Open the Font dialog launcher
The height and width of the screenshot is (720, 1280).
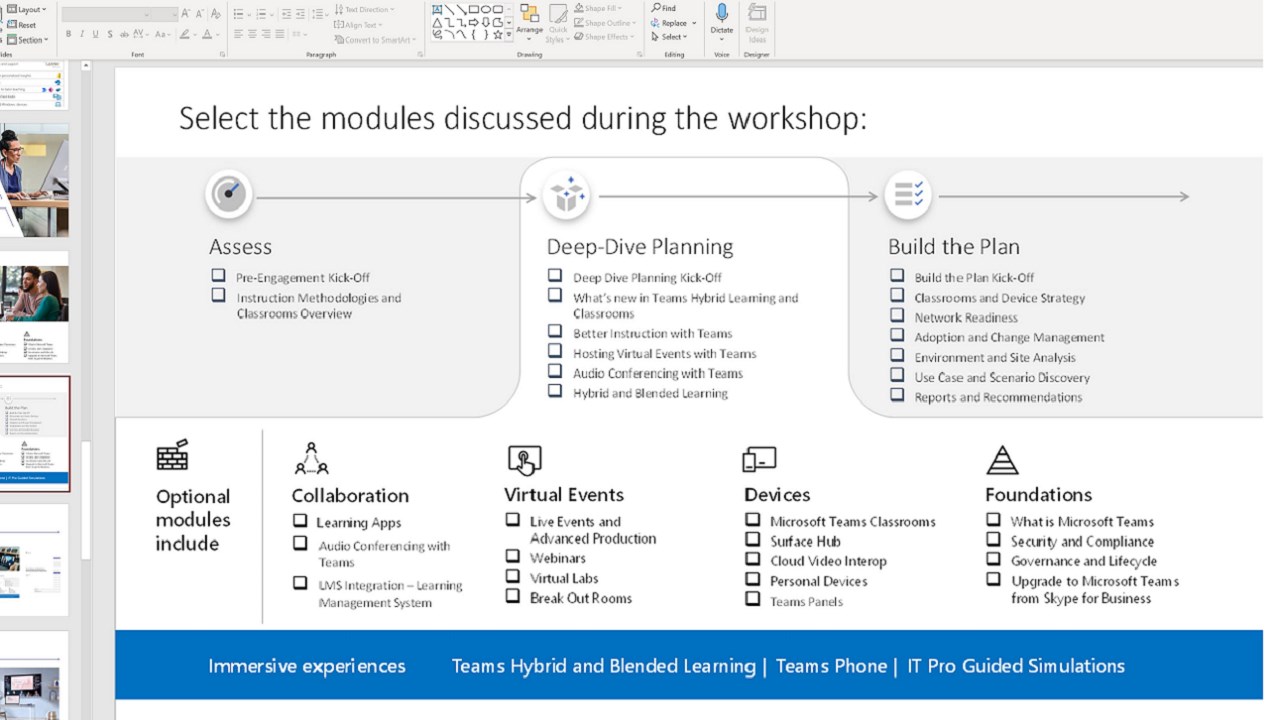[x=222, y=54]
